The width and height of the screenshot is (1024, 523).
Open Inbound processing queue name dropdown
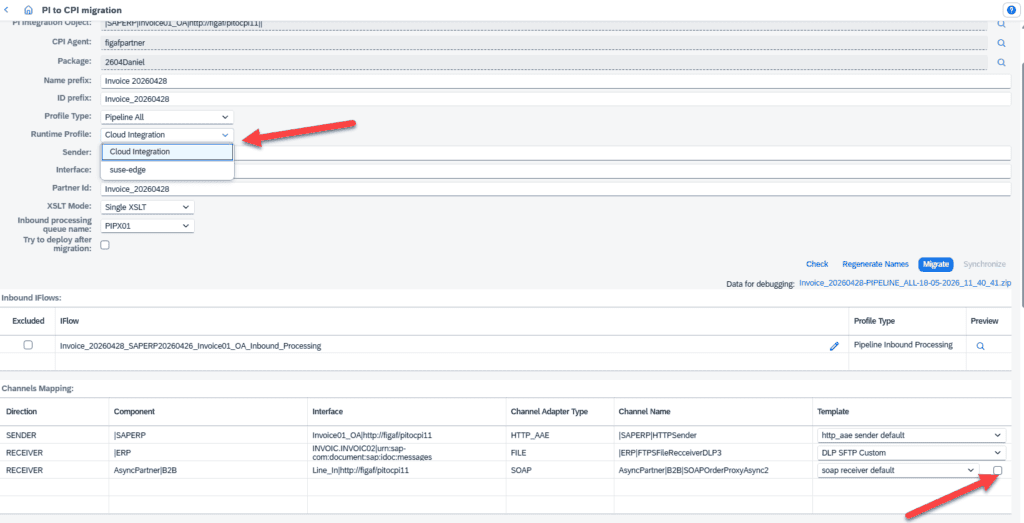[148, 226]
